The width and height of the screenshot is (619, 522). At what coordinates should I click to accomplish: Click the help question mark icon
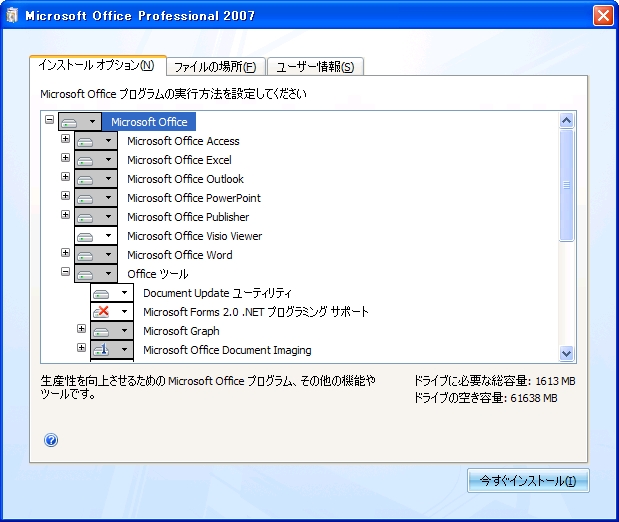click(51, 440)
